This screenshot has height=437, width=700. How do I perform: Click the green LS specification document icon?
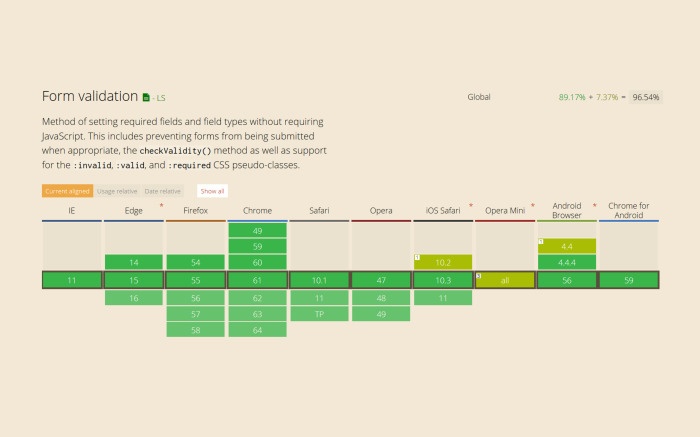point(146,97)
